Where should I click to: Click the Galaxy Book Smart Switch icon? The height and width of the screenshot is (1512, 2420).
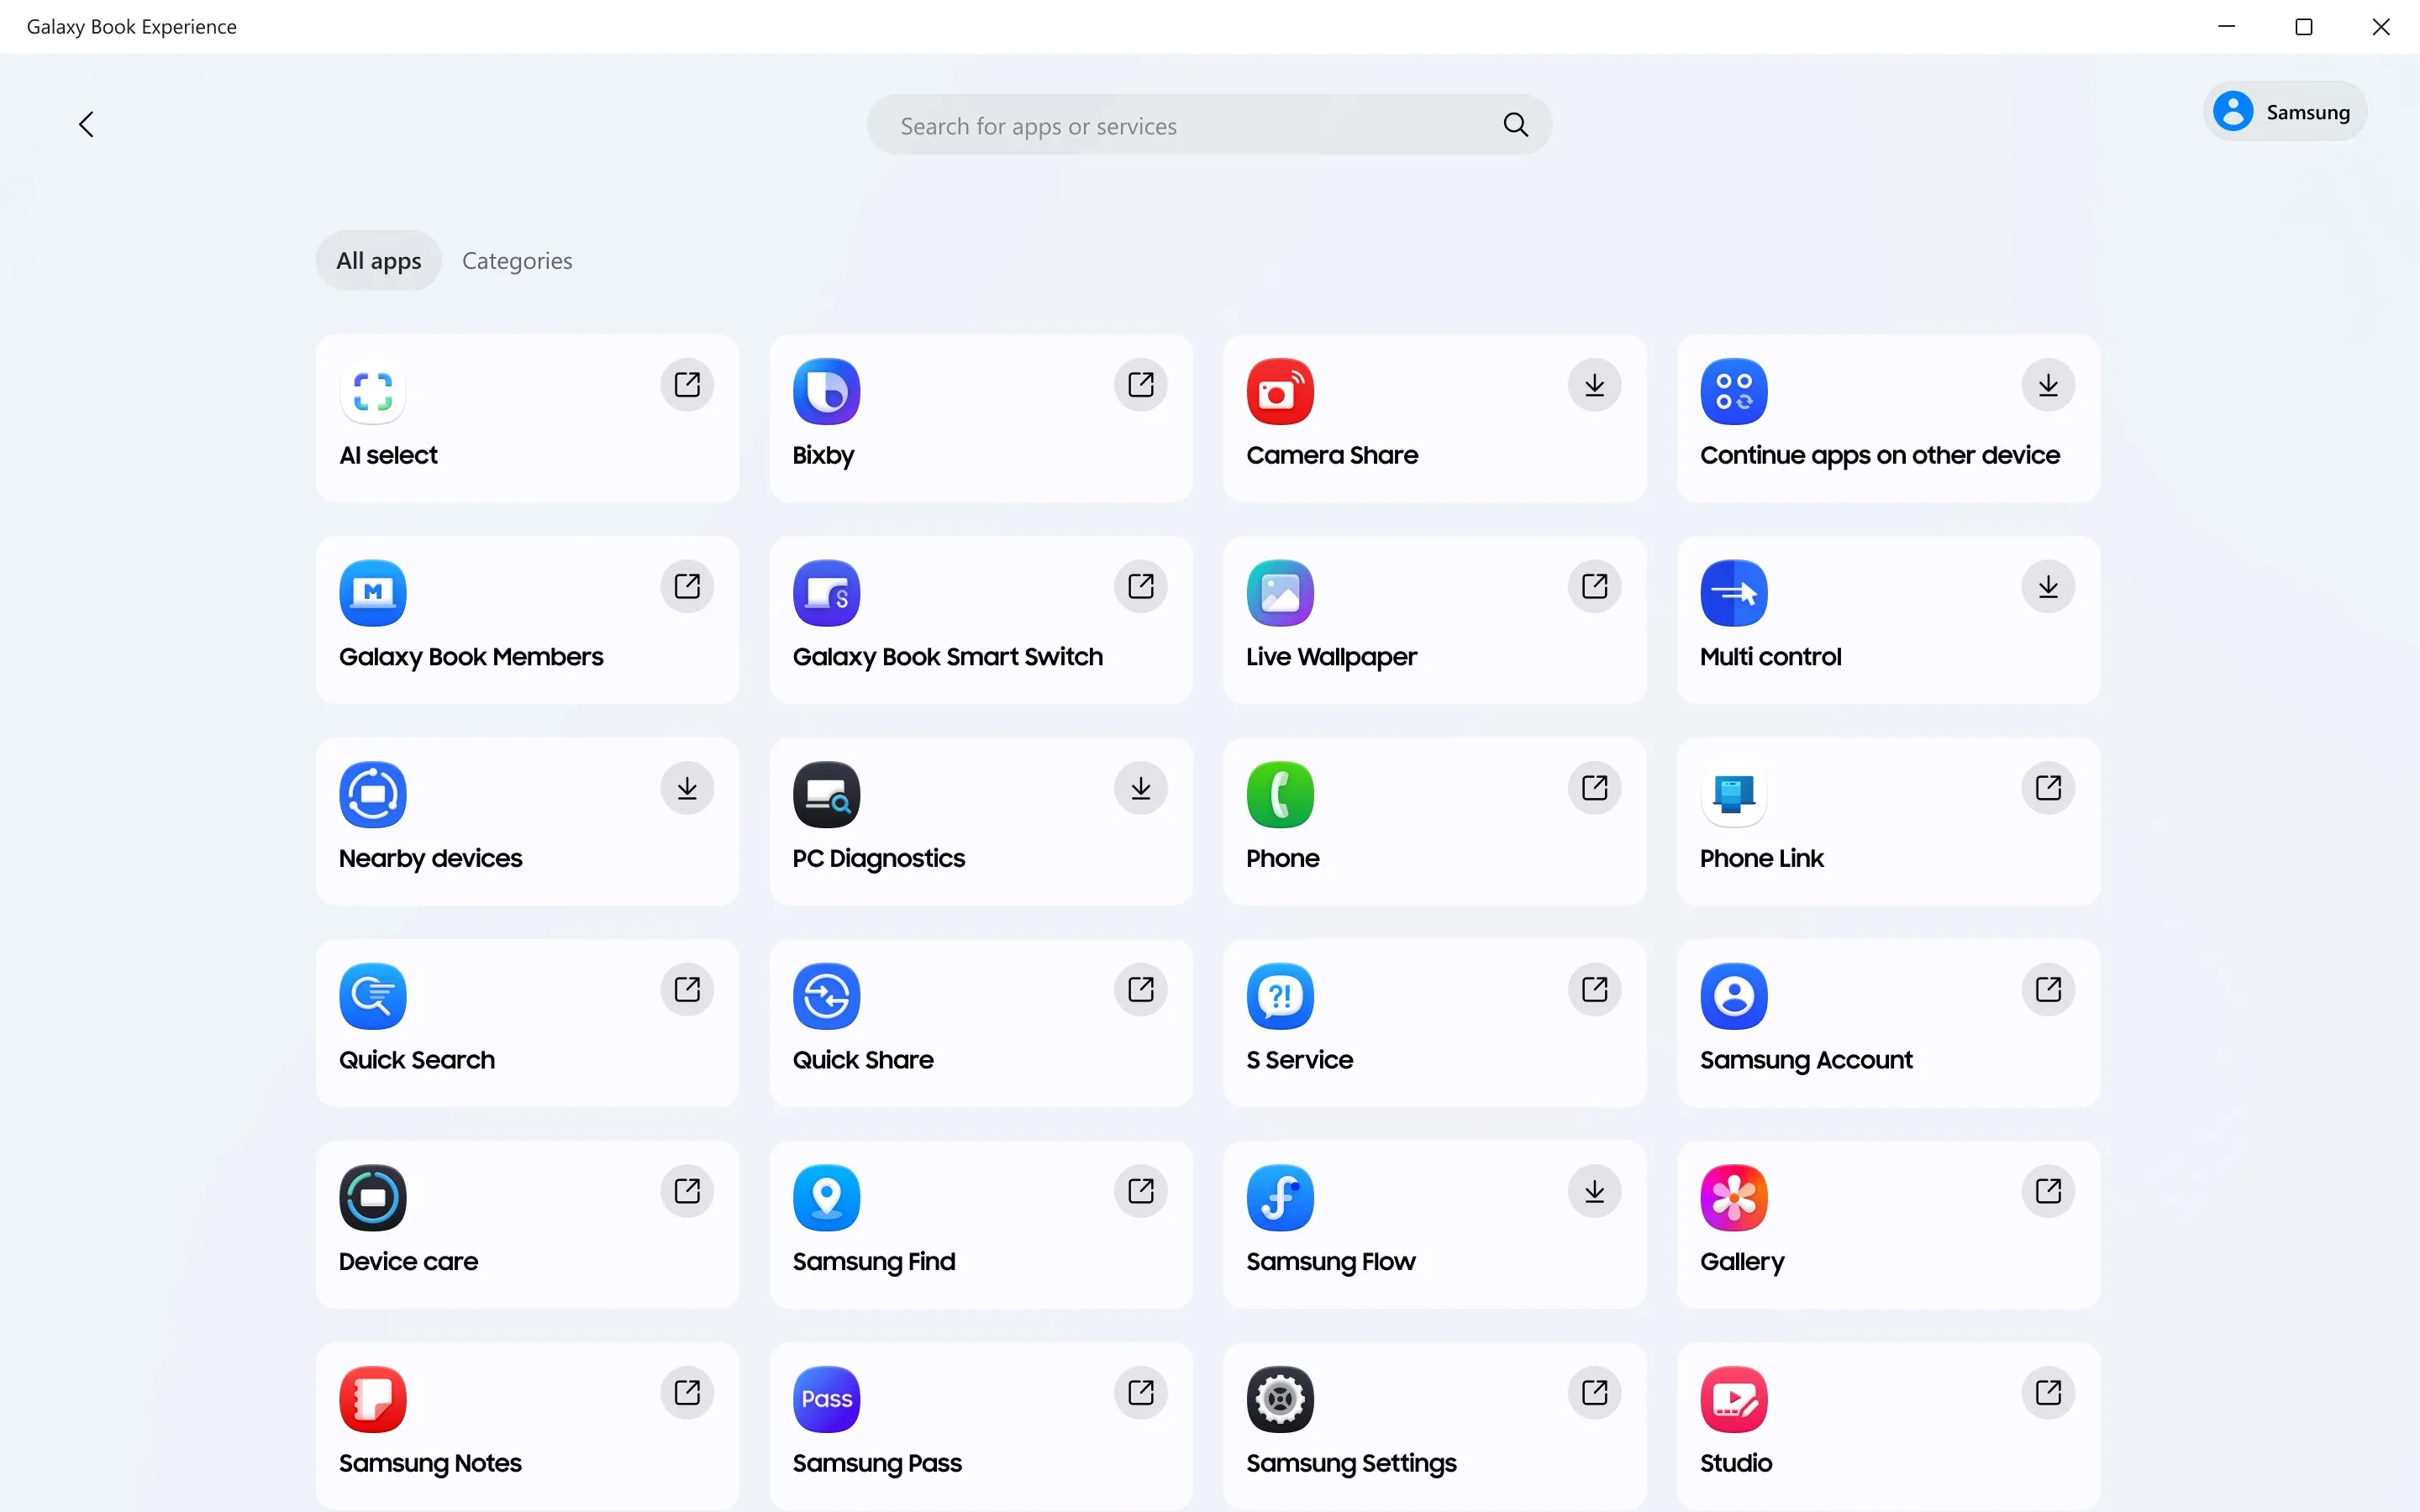826,593
